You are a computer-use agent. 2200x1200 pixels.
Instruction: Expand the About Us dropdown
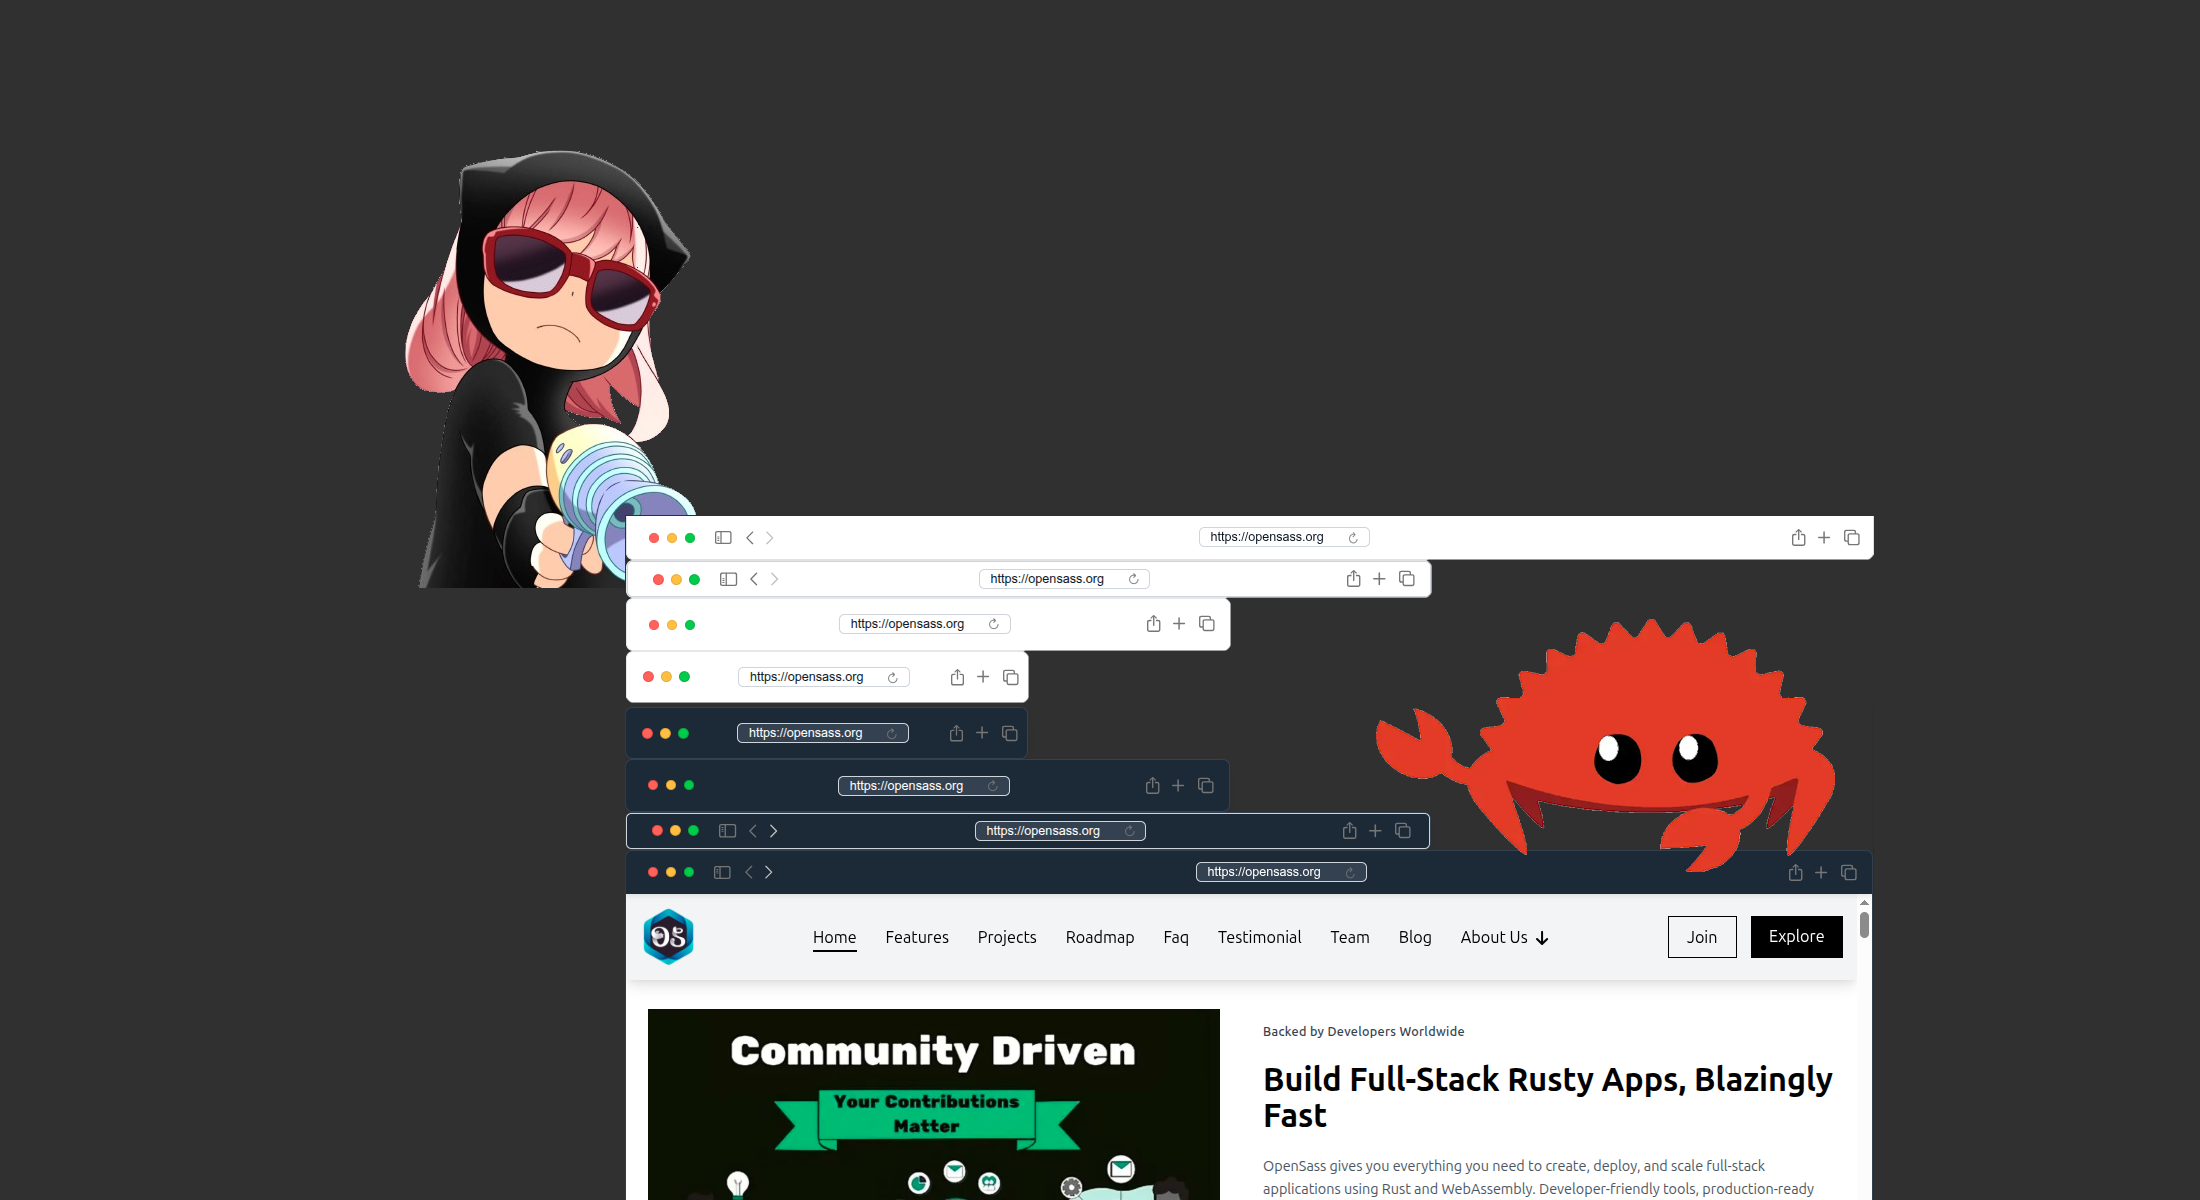coord(1504,937)
